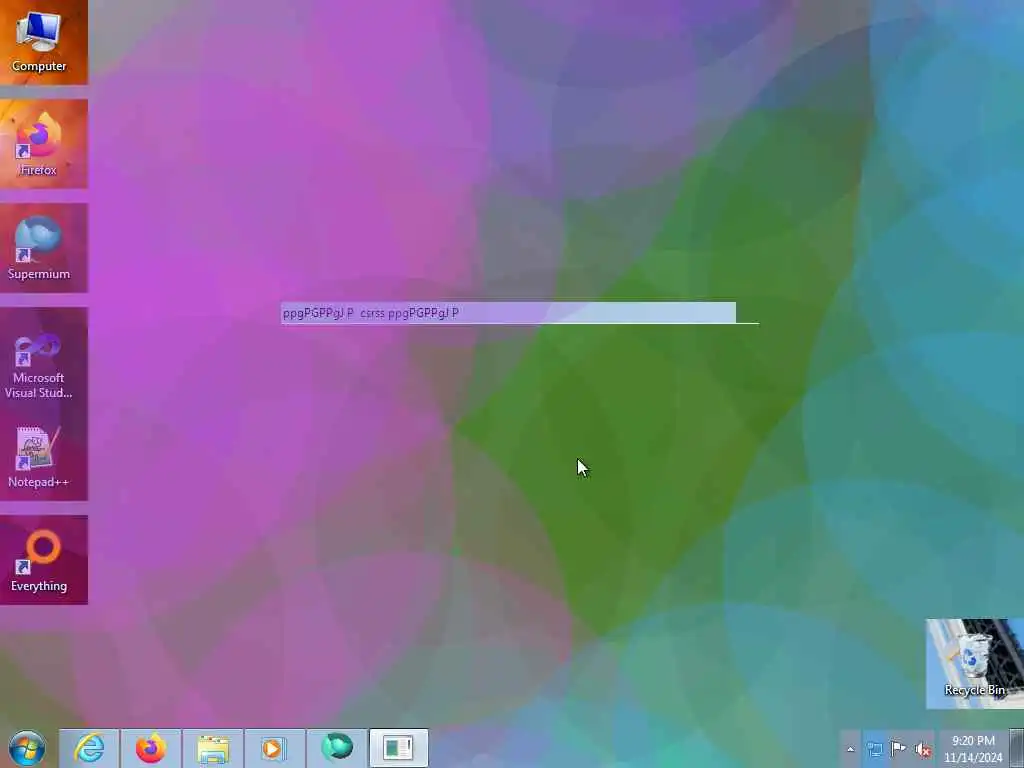Click the Show desktop strip
The image size is (1024, 768).
point(1017,749)
